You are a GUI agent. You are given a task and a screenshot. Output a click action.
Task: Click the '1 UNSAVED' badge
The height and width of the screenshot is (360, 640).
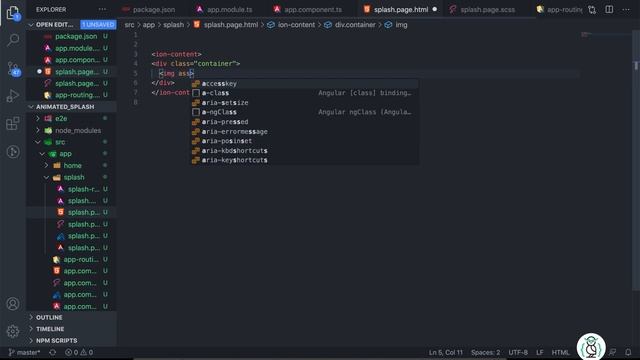coord(98,25)
